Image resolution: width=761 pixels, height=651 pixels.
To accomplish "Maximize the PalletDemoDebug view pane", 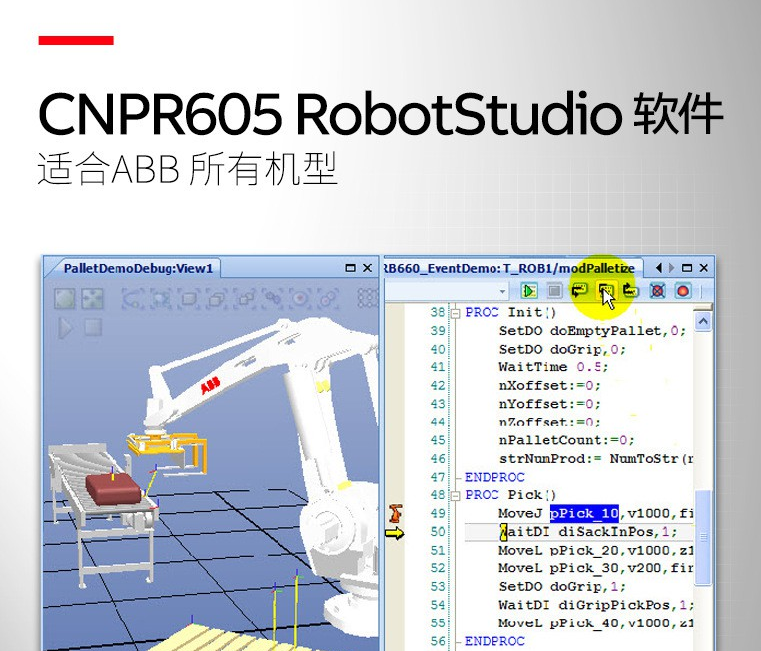I will pos(350,268).
